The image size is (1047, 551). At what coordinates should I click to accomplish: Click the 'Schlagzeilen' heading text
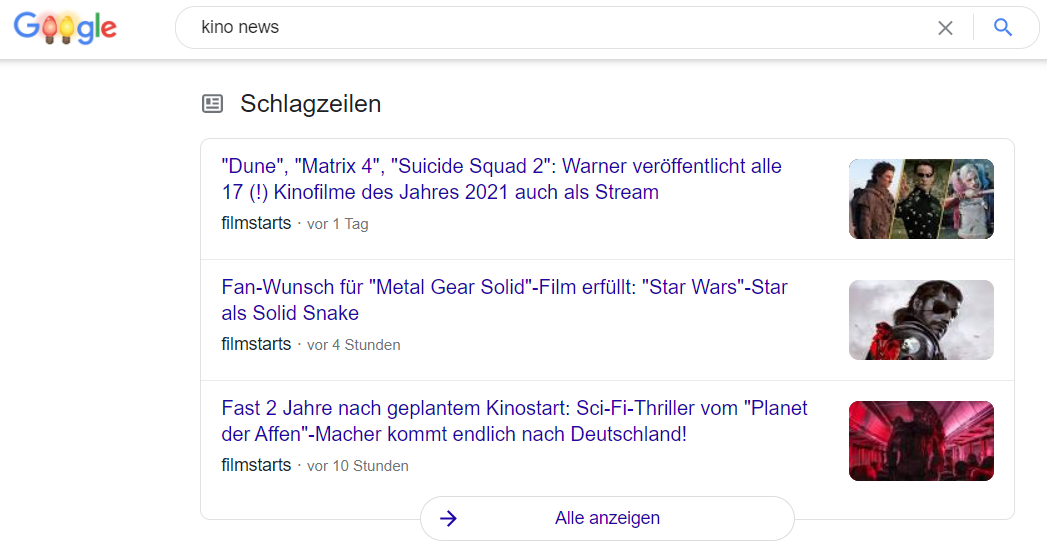pyautogui.click(x=310, y=104)
